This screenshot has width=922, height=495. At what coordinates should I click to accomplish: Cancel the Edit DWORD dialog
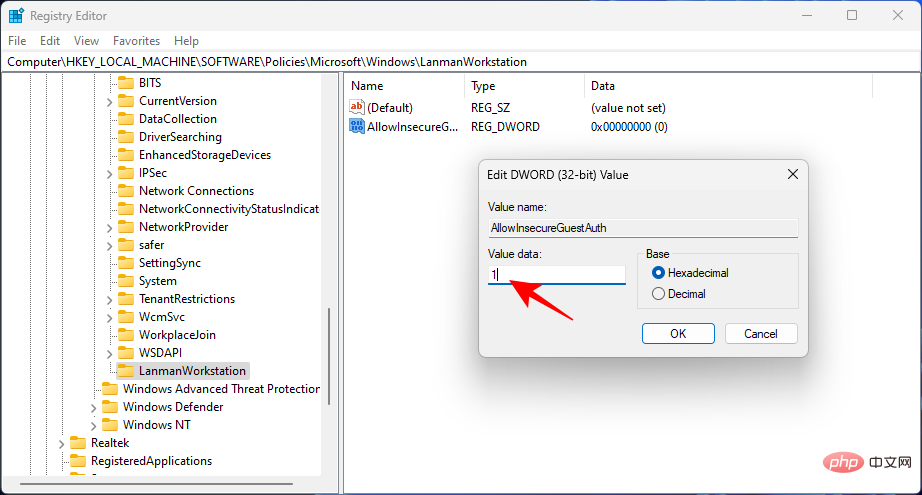tap(761, 333)
